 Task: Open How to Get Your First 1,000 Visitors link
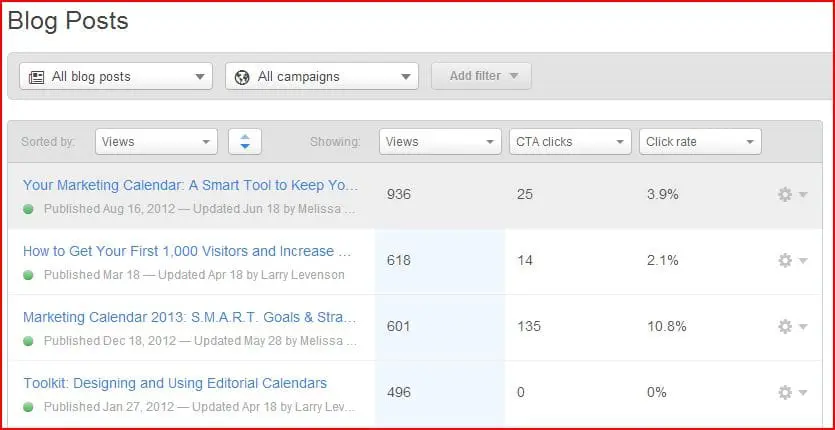[187, 251]
